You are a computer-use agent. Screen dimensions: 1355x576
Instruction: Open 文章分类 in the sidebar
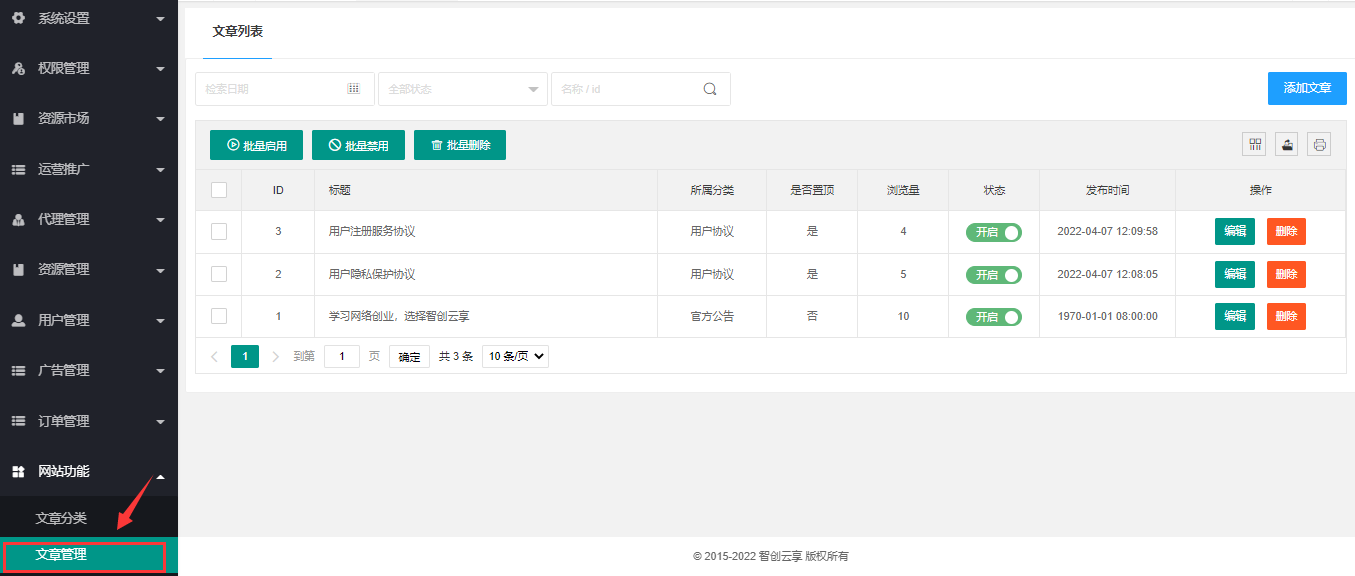coord(61,518)
